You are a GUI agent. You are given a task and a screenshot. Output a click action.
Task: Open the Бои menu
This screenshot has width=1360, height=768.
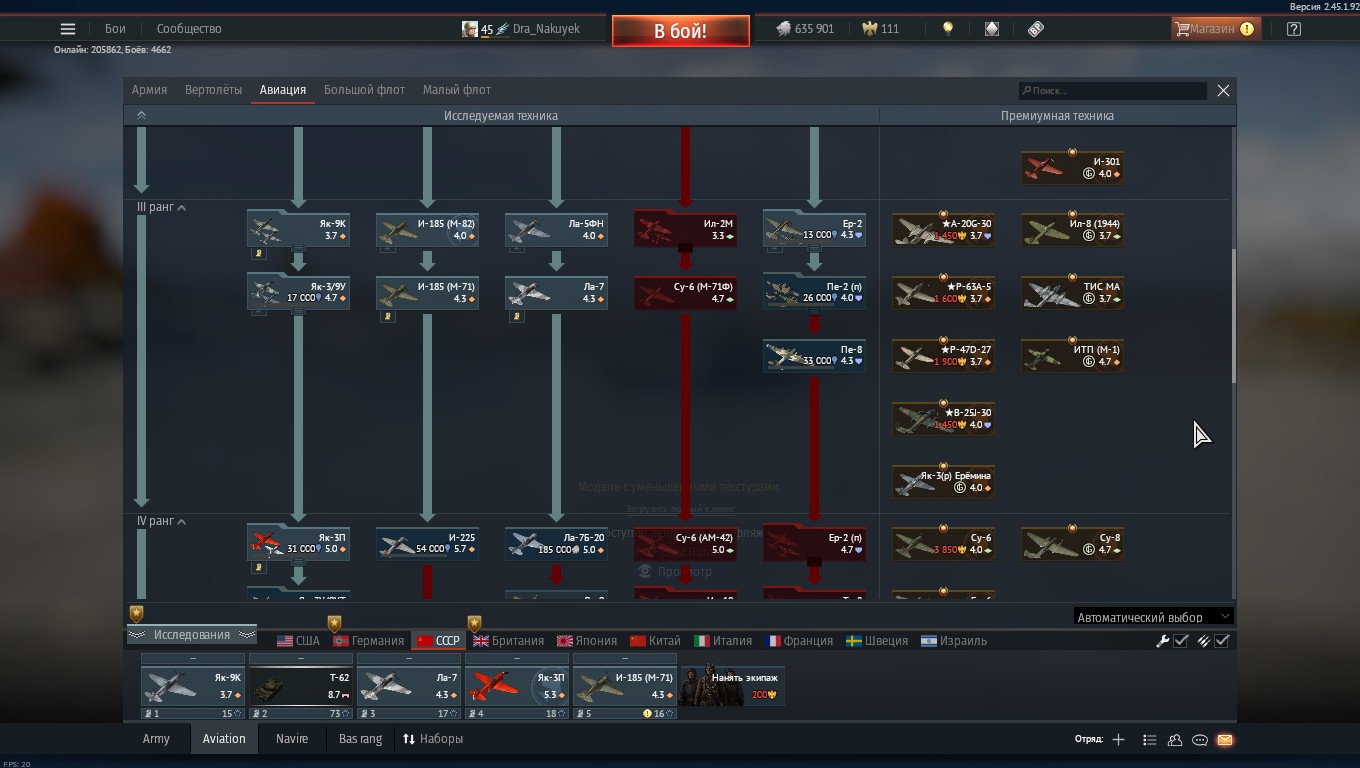point(116,29)
